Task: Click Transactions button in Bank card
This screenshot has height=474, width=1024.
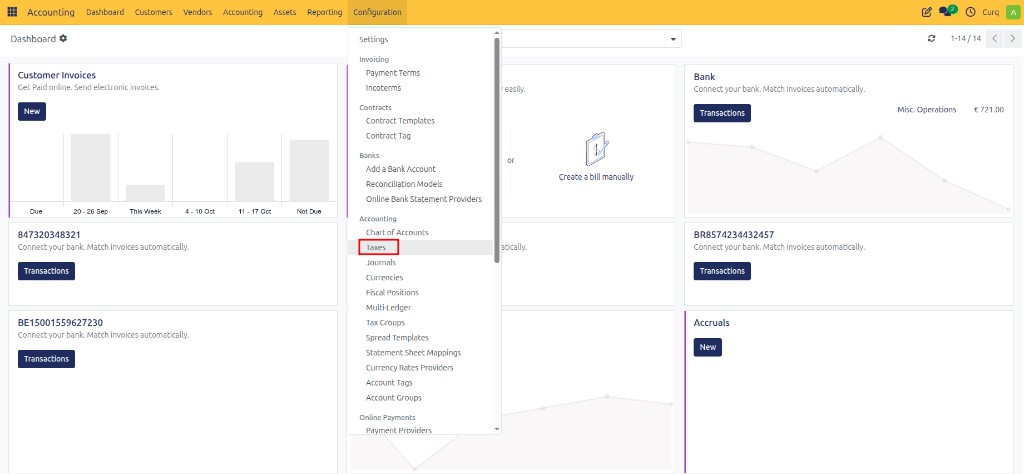Action: click(722, 113)
